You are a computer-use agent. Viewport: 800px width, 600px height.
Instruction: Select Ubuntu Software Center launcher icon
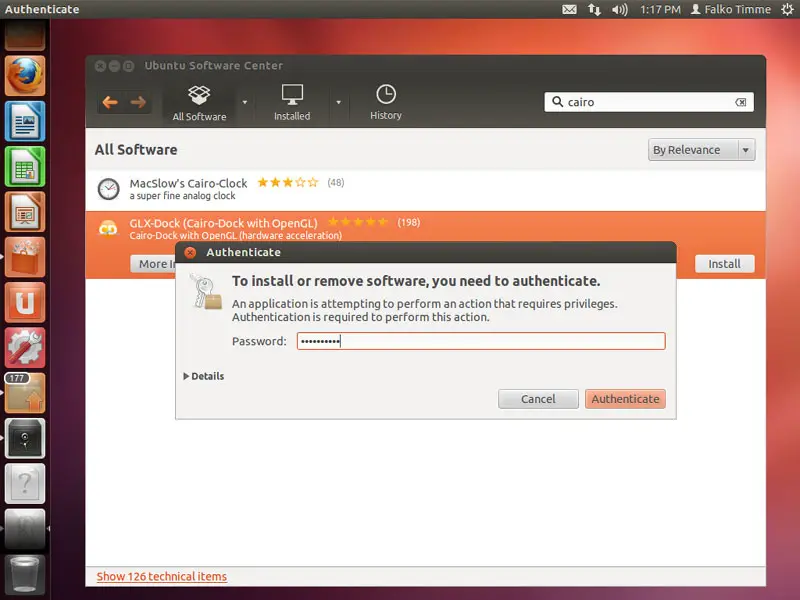pyautogui.click(x=25, y=257)
